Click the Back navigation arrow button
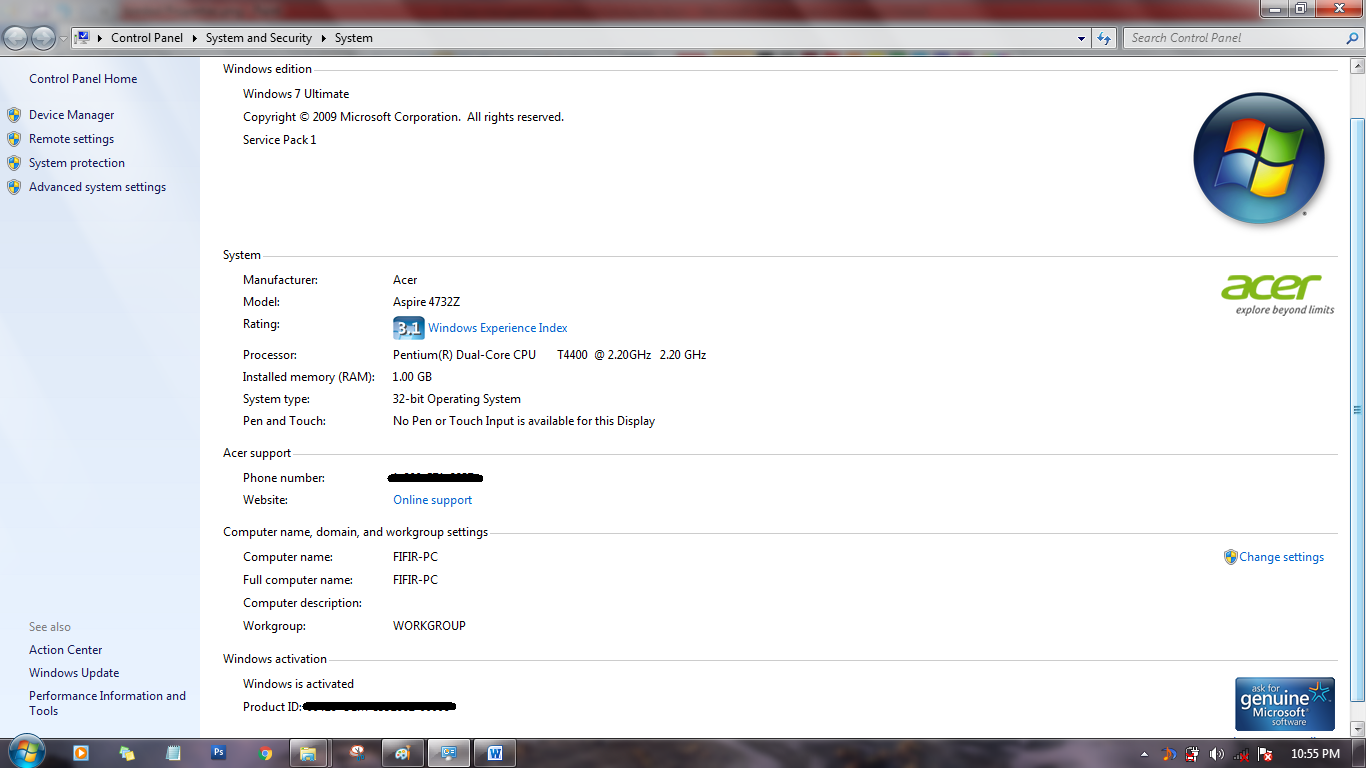Screen dimensions: 1366x768 coord(16,38)
